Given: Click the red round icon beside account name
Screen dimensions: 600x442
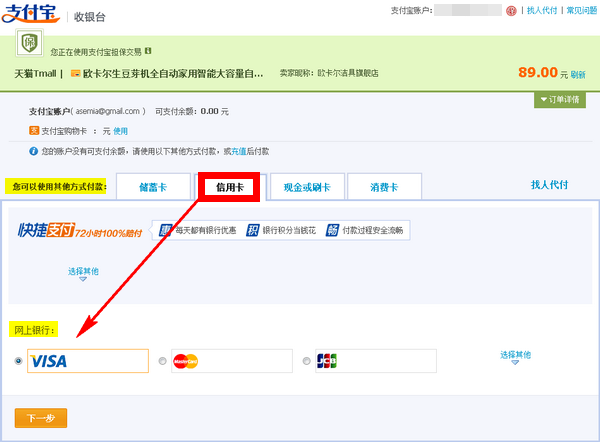Looking at the screenshot, I should (511, 11).
